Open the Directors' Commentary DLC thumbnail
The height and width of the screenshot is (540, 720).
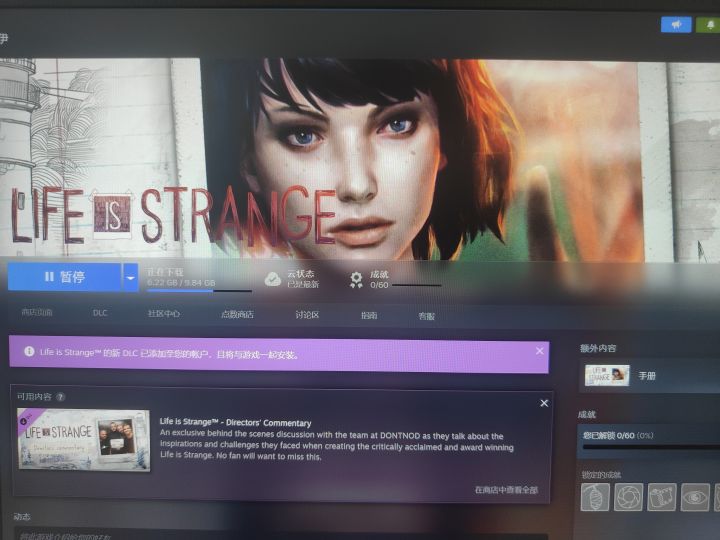[x=84, y=439]
